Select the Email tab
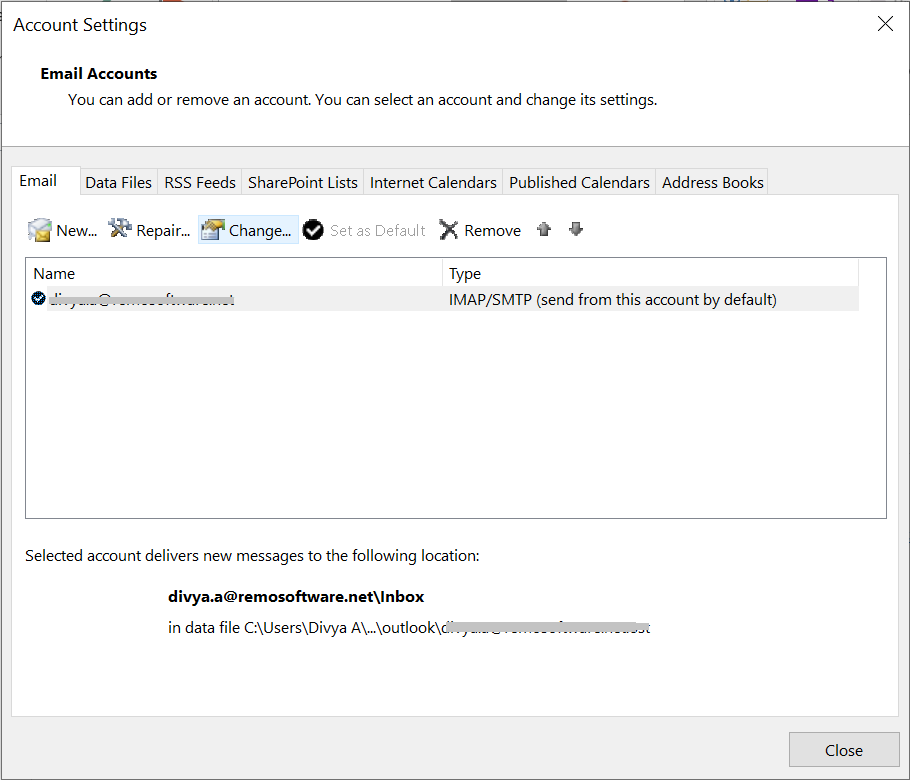910x780 pixels. pyautogui.click(x=38, y=181)
